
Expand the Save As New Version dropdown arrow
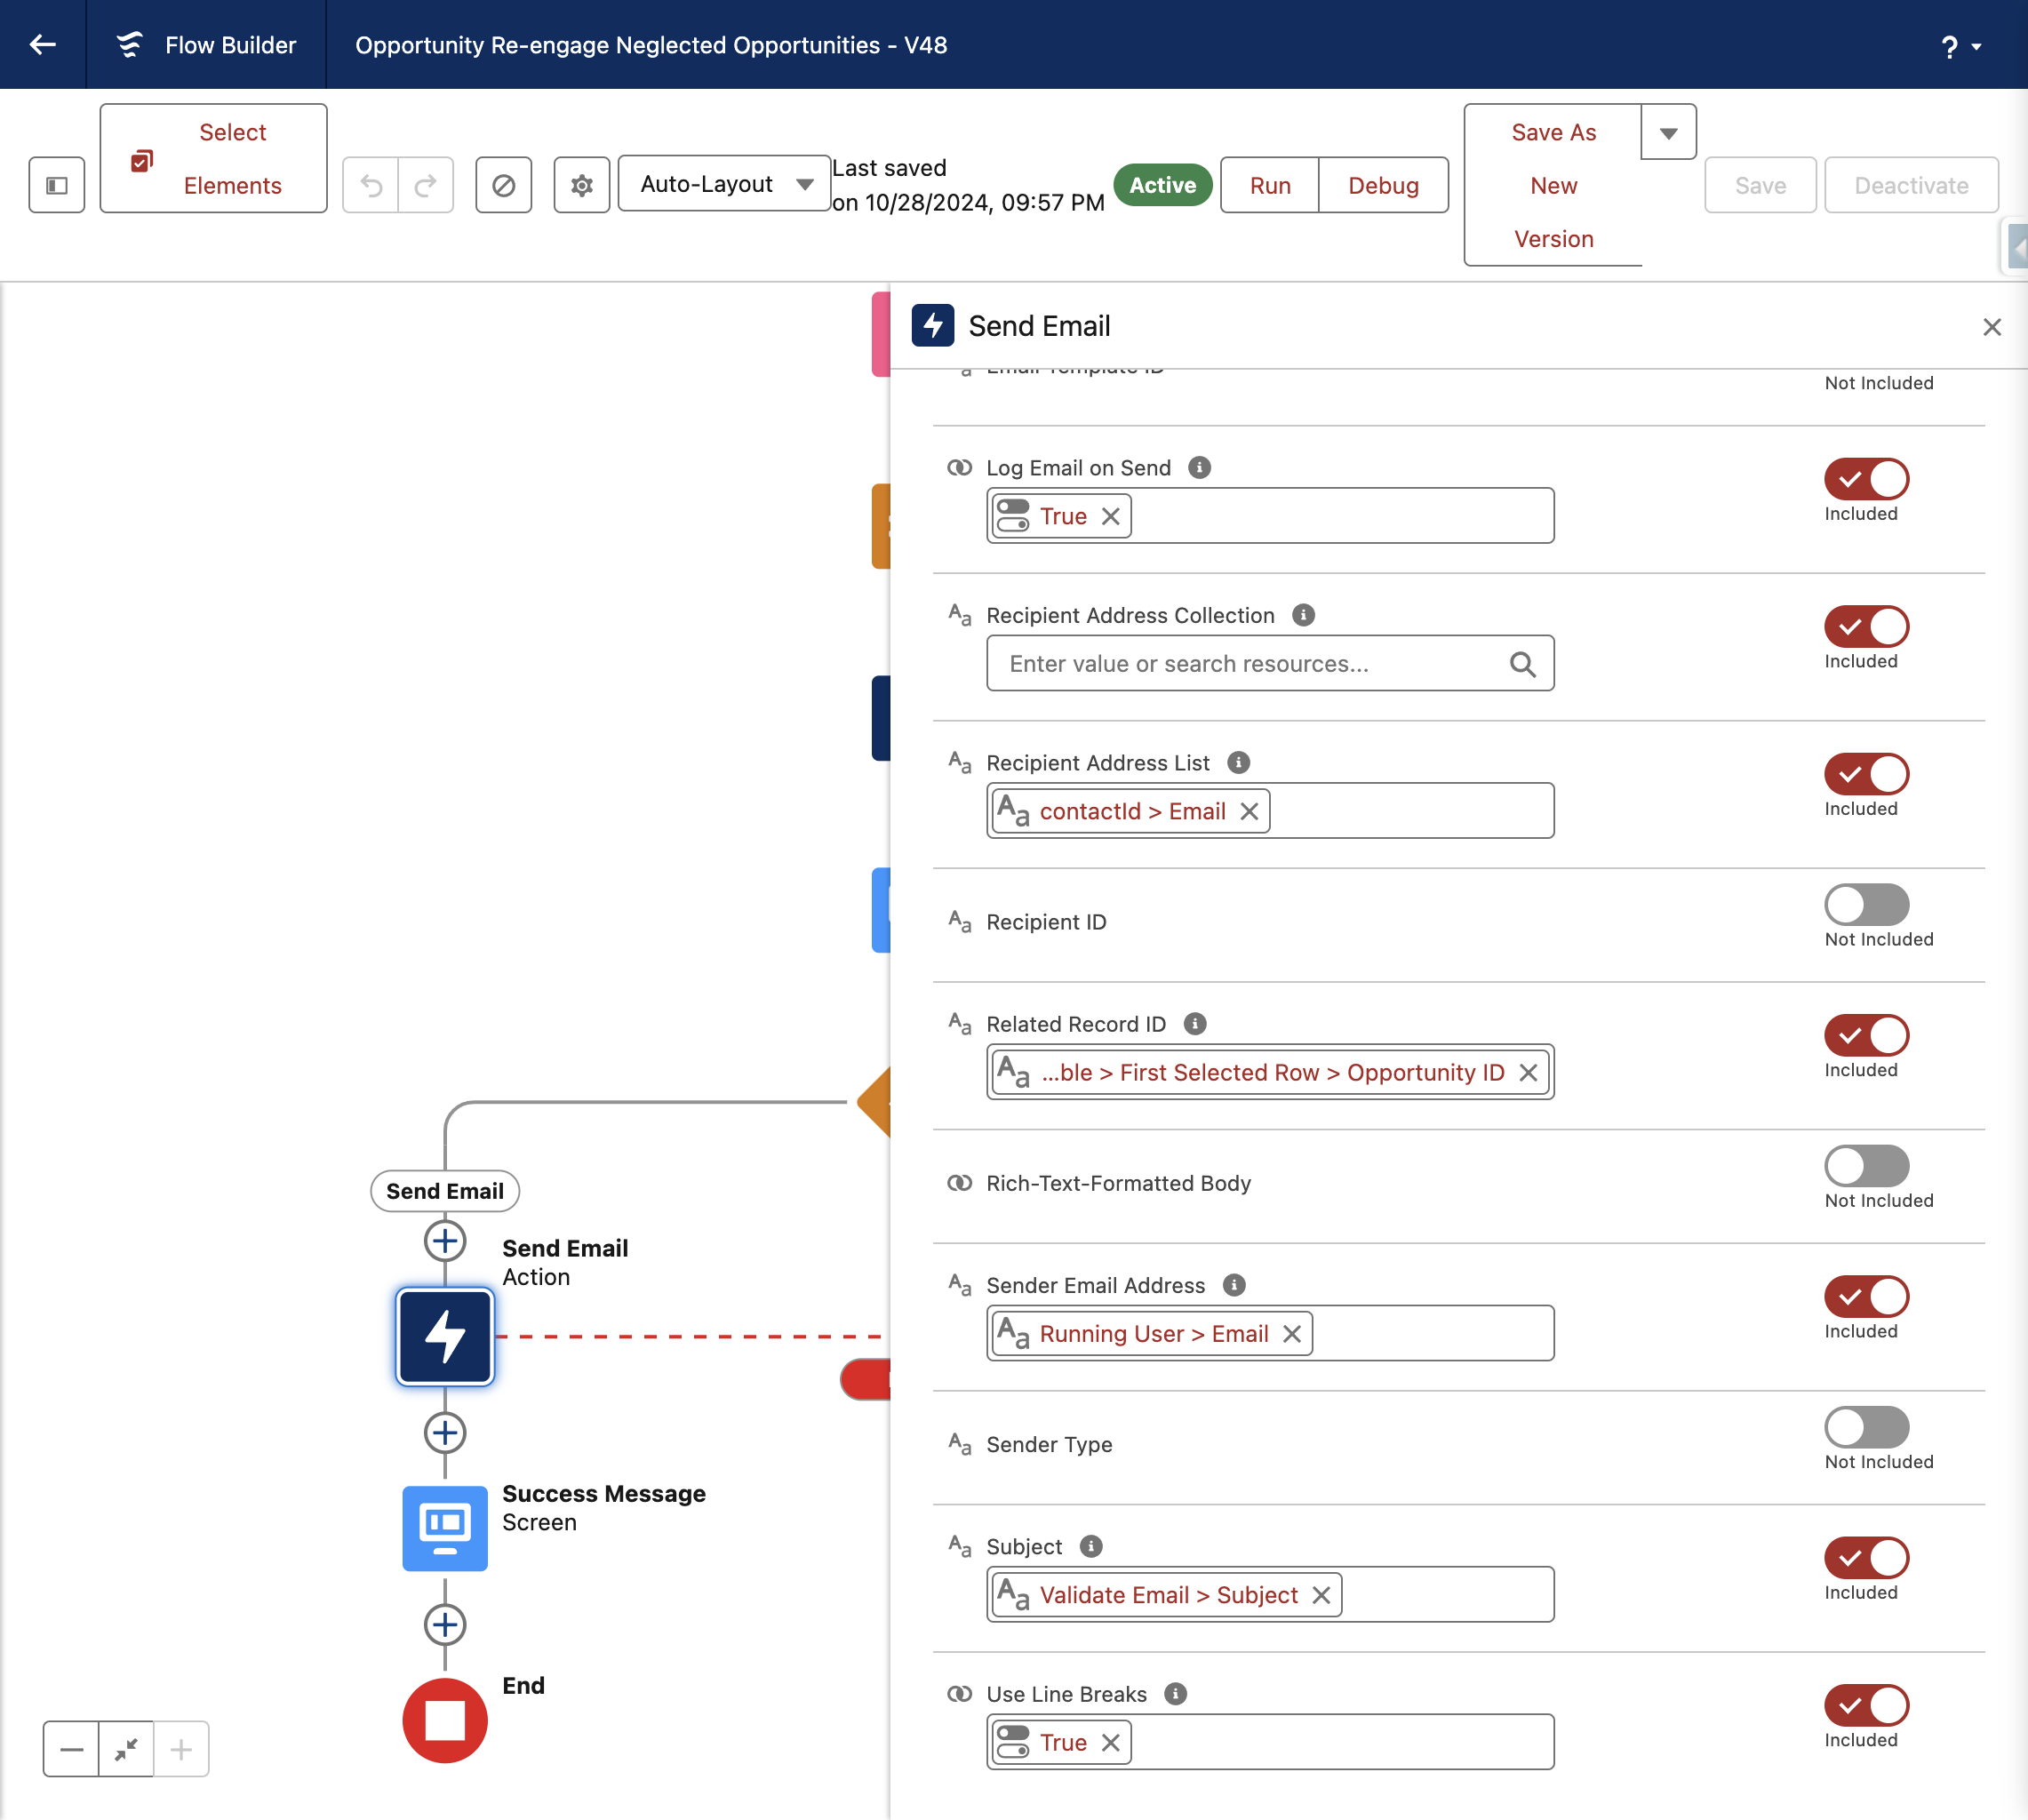(x=1669, y=132)
